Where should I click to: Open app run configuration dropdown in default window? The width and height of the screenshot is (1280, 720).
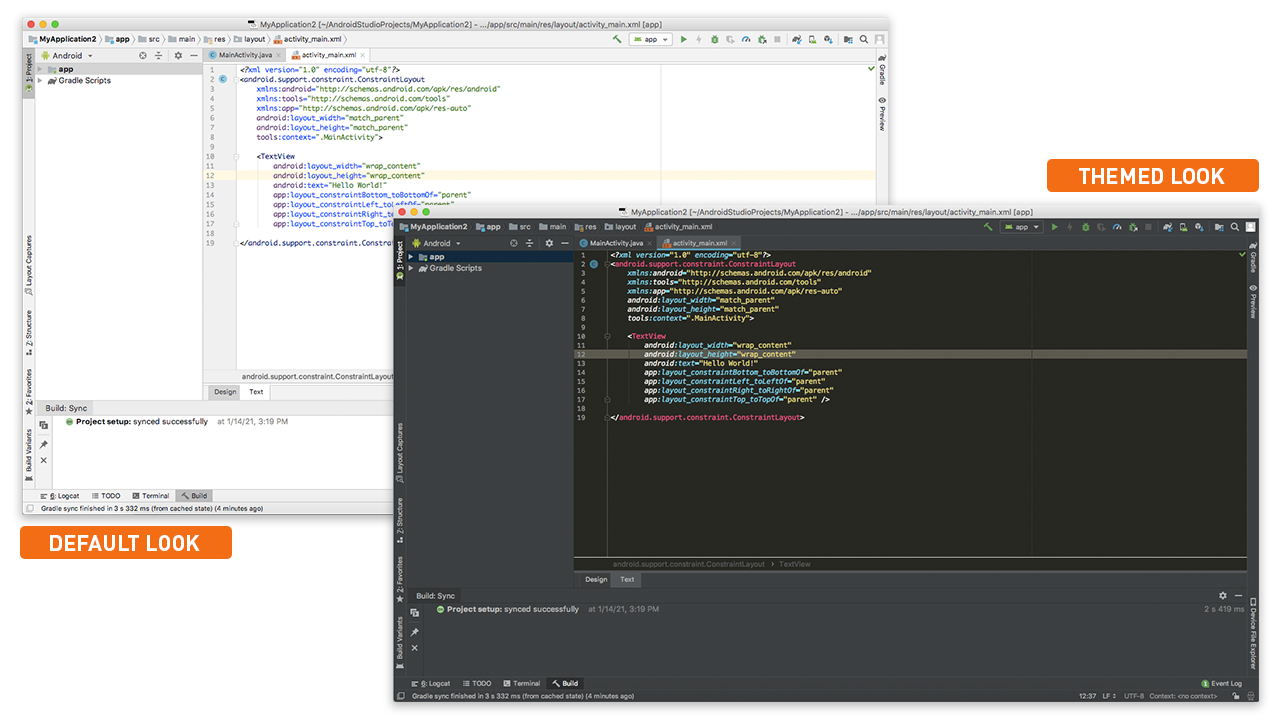(x=650, y=39)
